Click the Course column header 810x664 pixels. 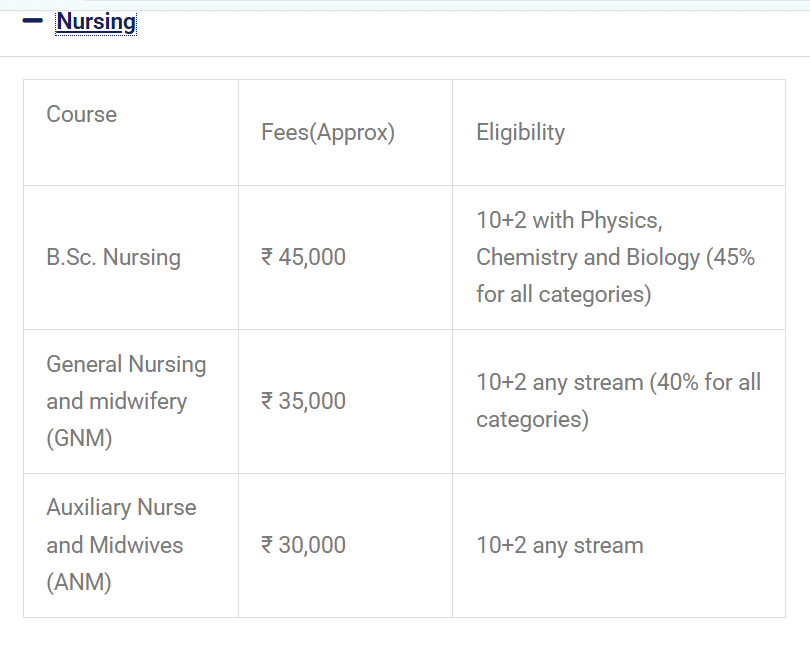[82, 114]
